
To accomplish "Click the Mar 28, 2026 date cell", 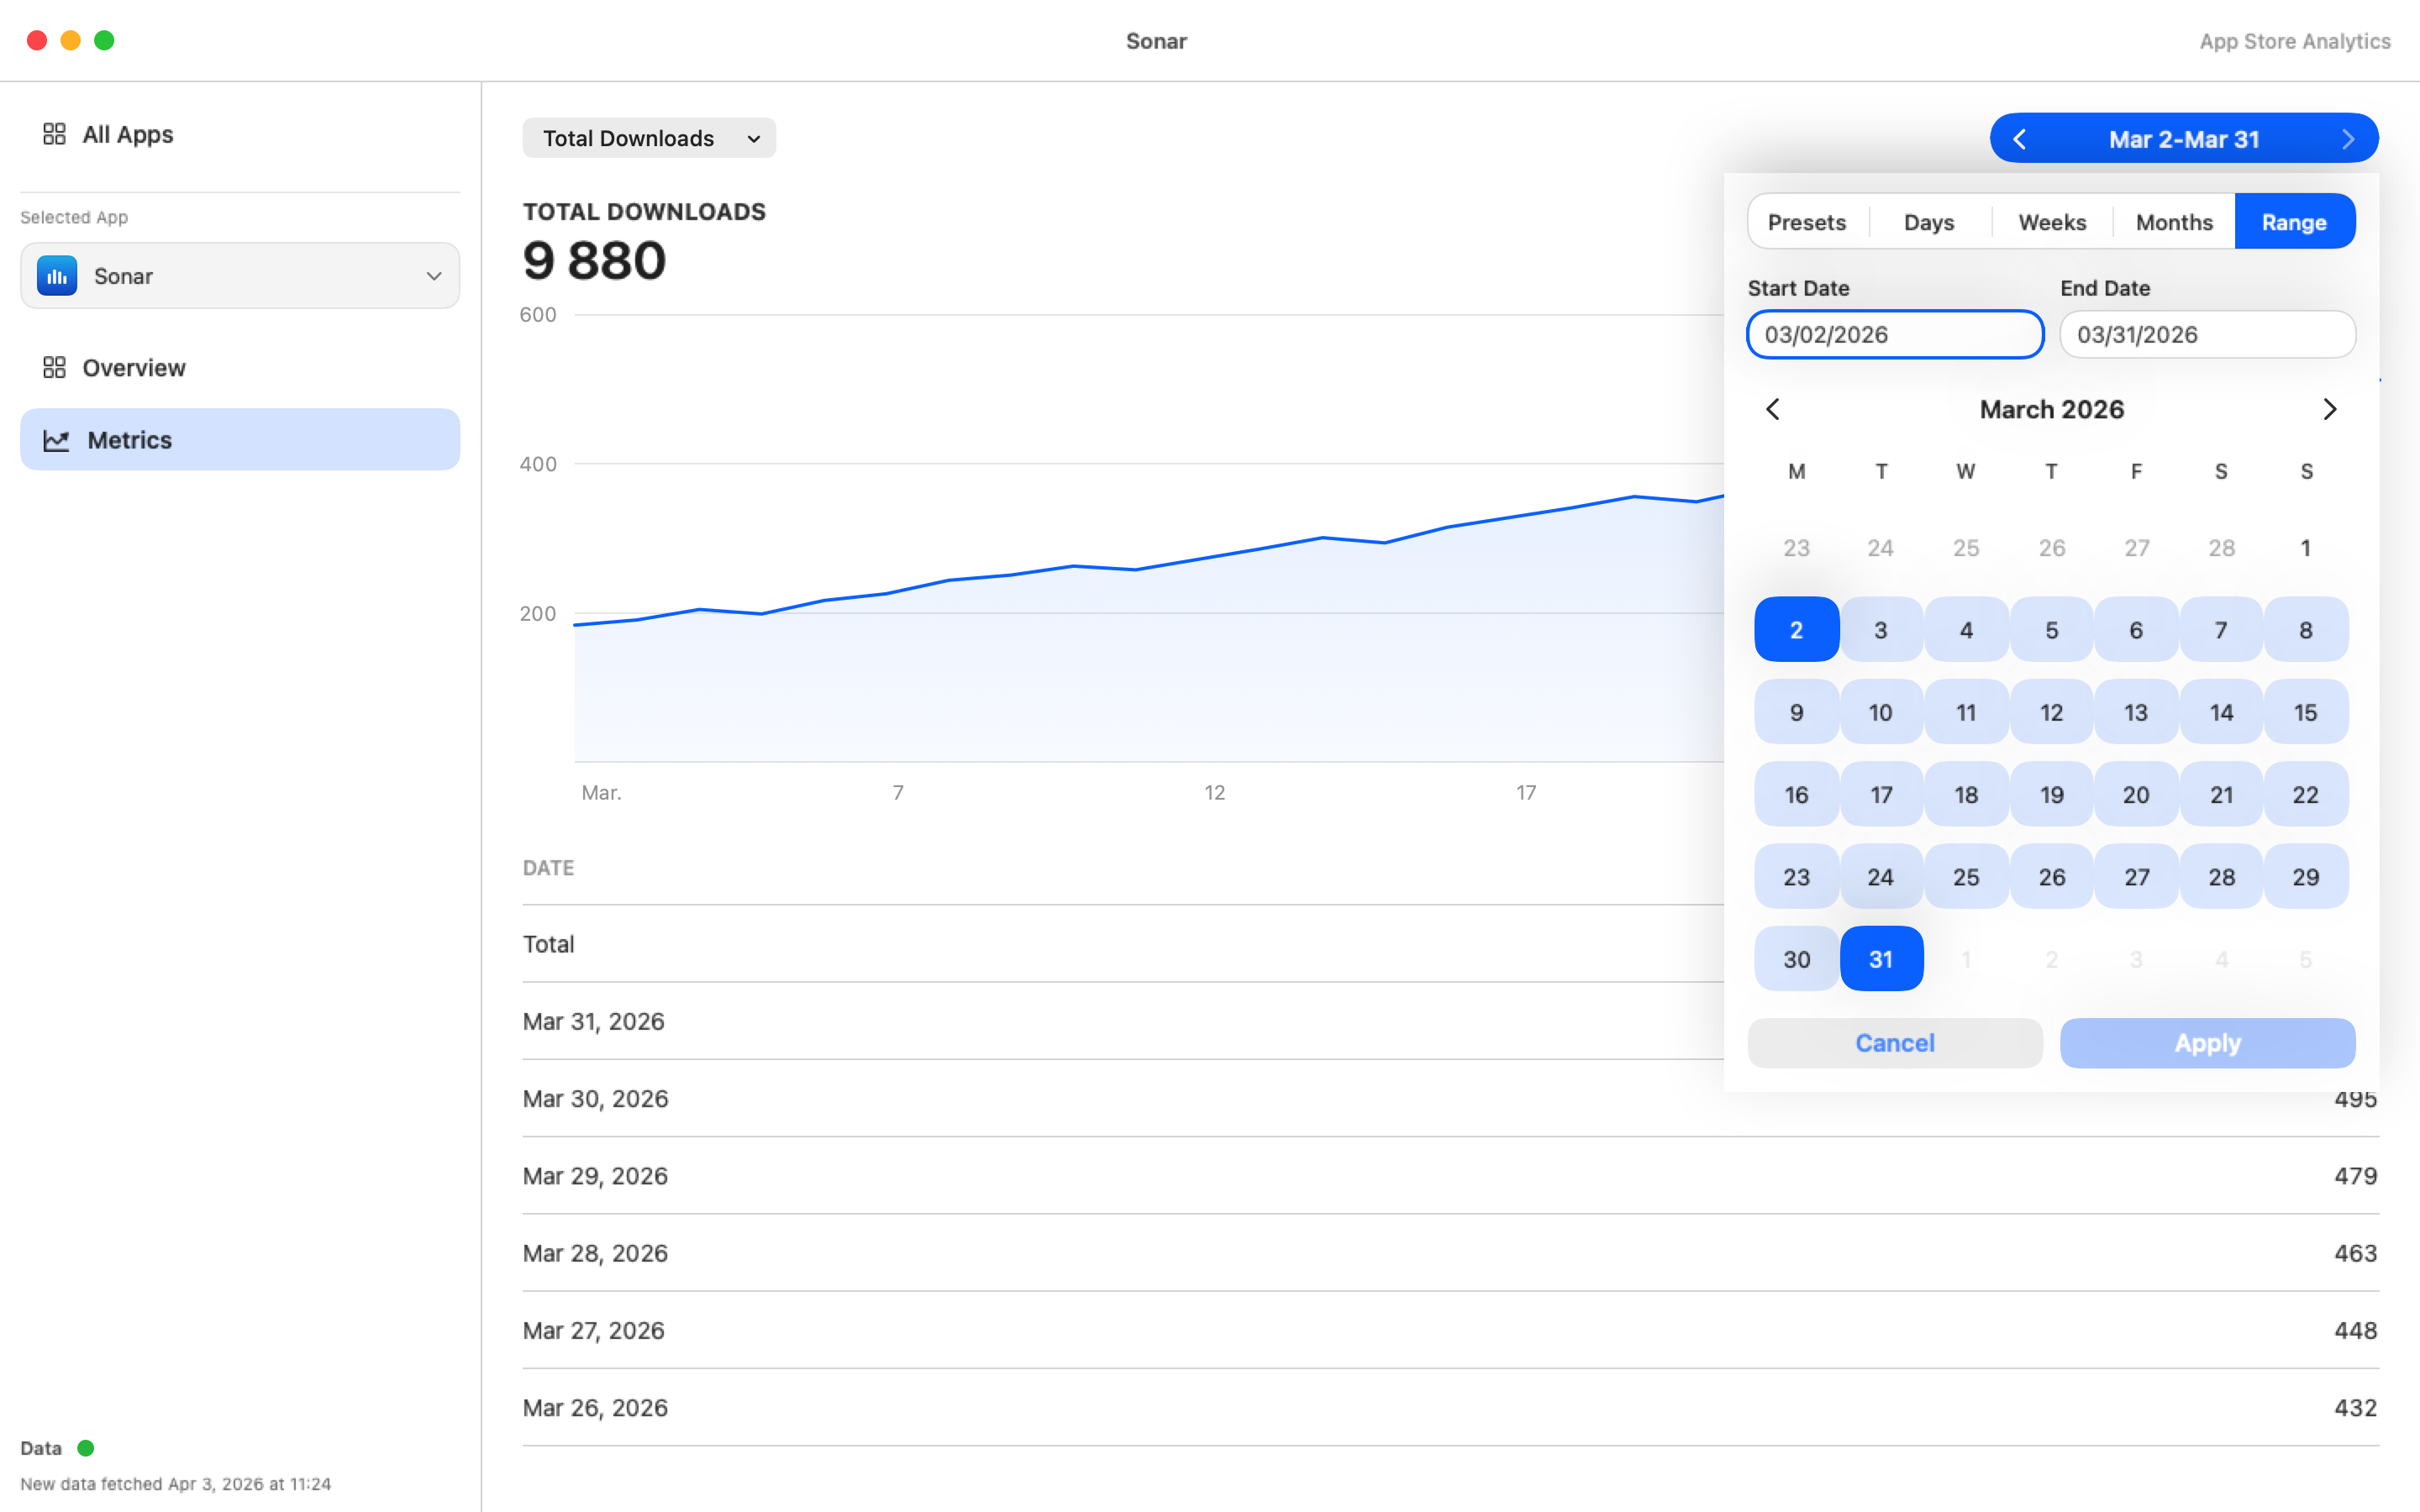I will pyautogui.click(x=595, y=1253).
